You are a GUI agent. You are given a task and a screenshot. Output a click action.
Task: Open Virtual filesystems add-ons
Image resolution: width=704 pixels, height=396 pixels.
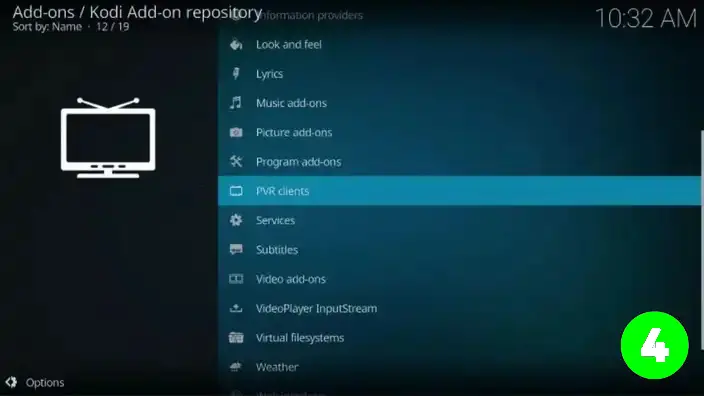click(459, 338)
